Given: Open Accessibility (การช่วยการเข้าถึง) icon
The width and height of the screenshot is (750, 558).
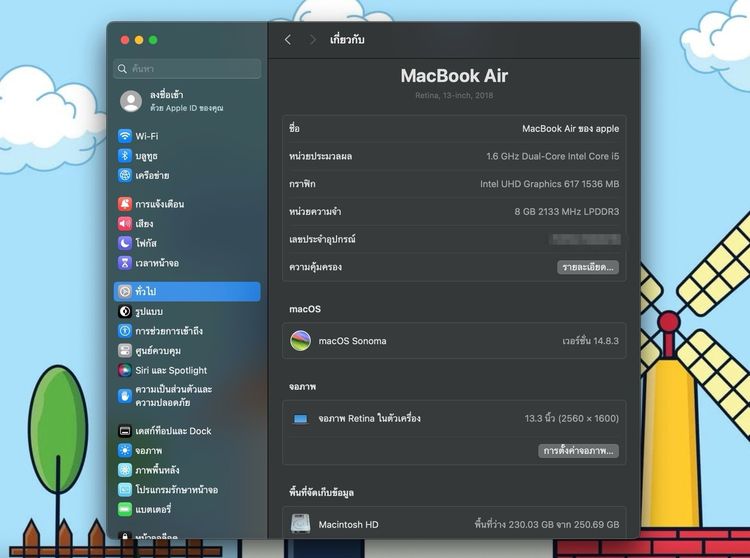Looking at the screenshot, I should coord(125,331).
